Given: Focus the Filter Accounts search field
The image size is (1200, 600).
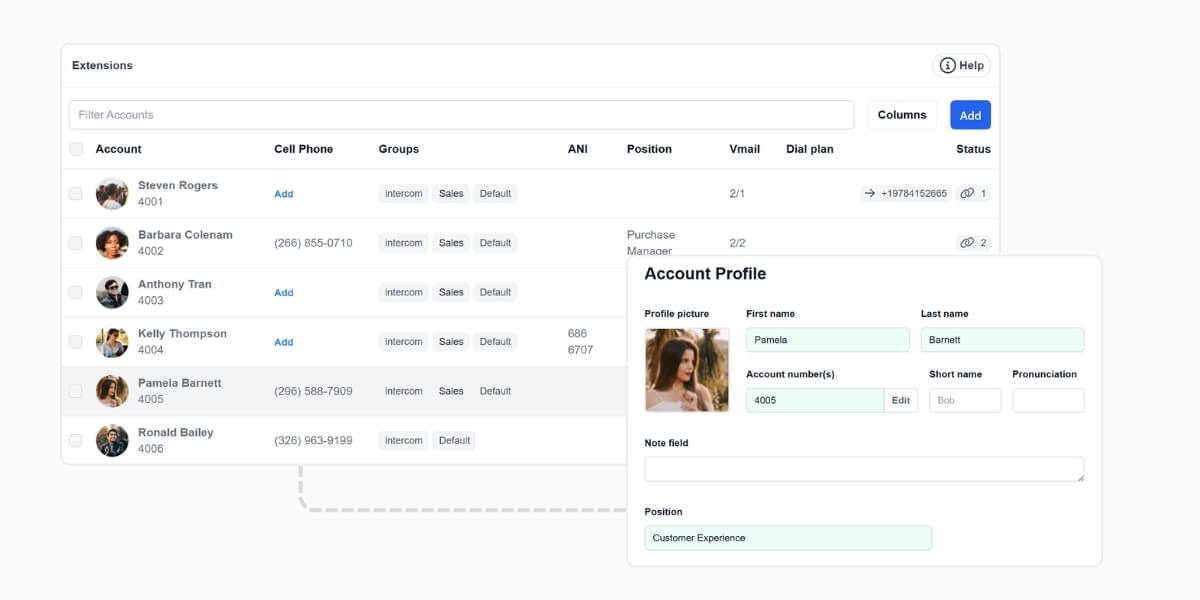Looking at the screenshot, I should [461, 115].
